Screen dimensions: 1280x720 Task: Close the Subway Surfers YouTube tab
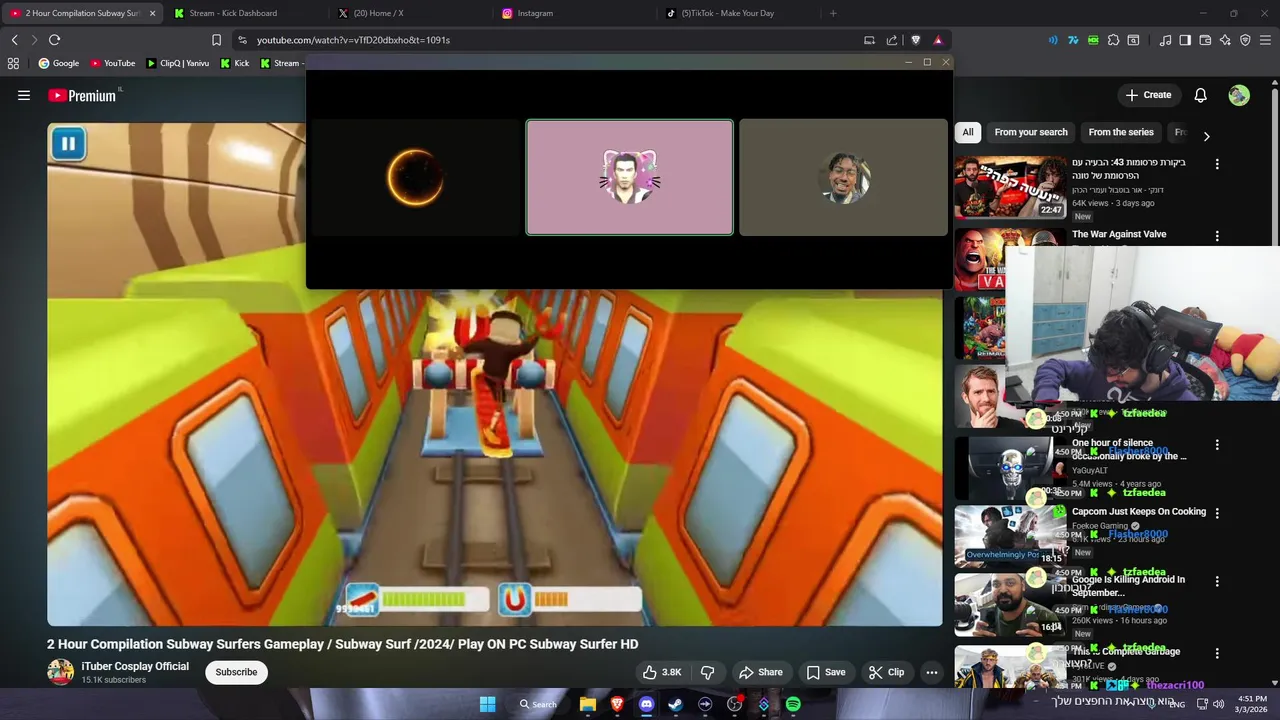[x=152, y=13]
